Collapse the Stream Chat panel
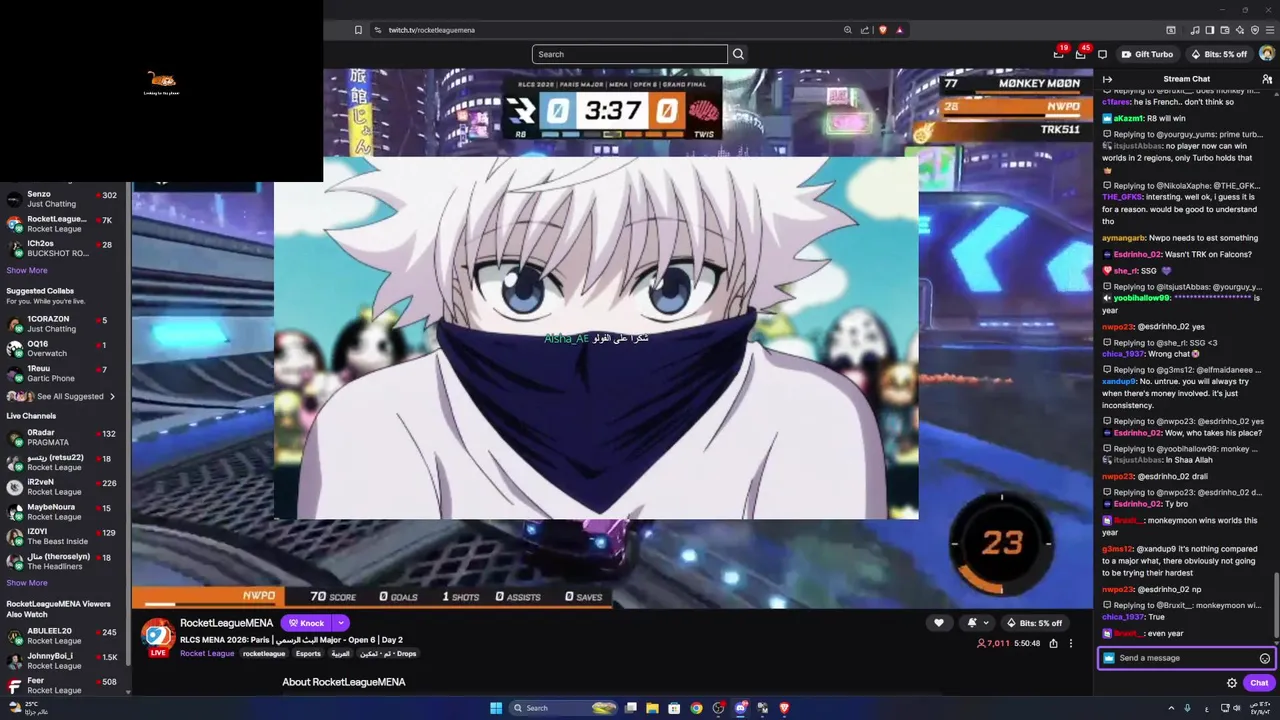Screen dimensions: 1280x720 [x=1107, y=79]
